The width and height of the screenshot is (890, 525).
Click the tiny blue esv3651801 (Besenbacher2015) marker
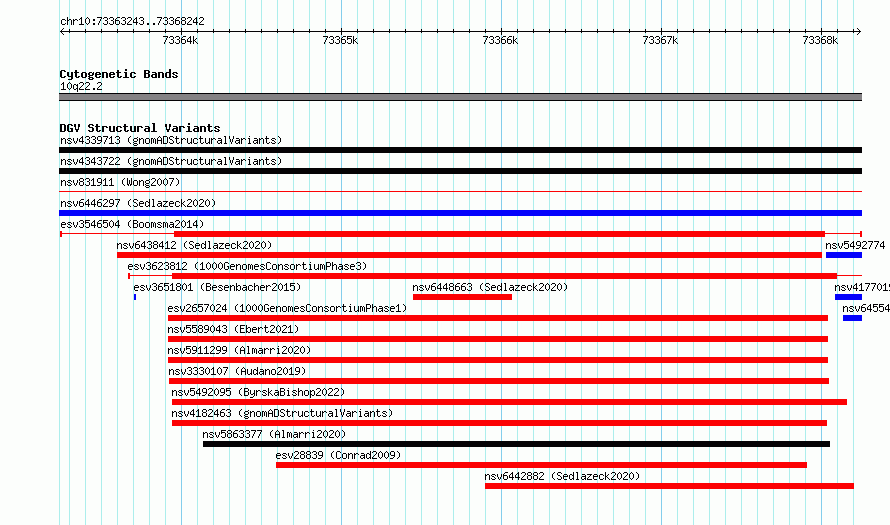click(135, 297)
